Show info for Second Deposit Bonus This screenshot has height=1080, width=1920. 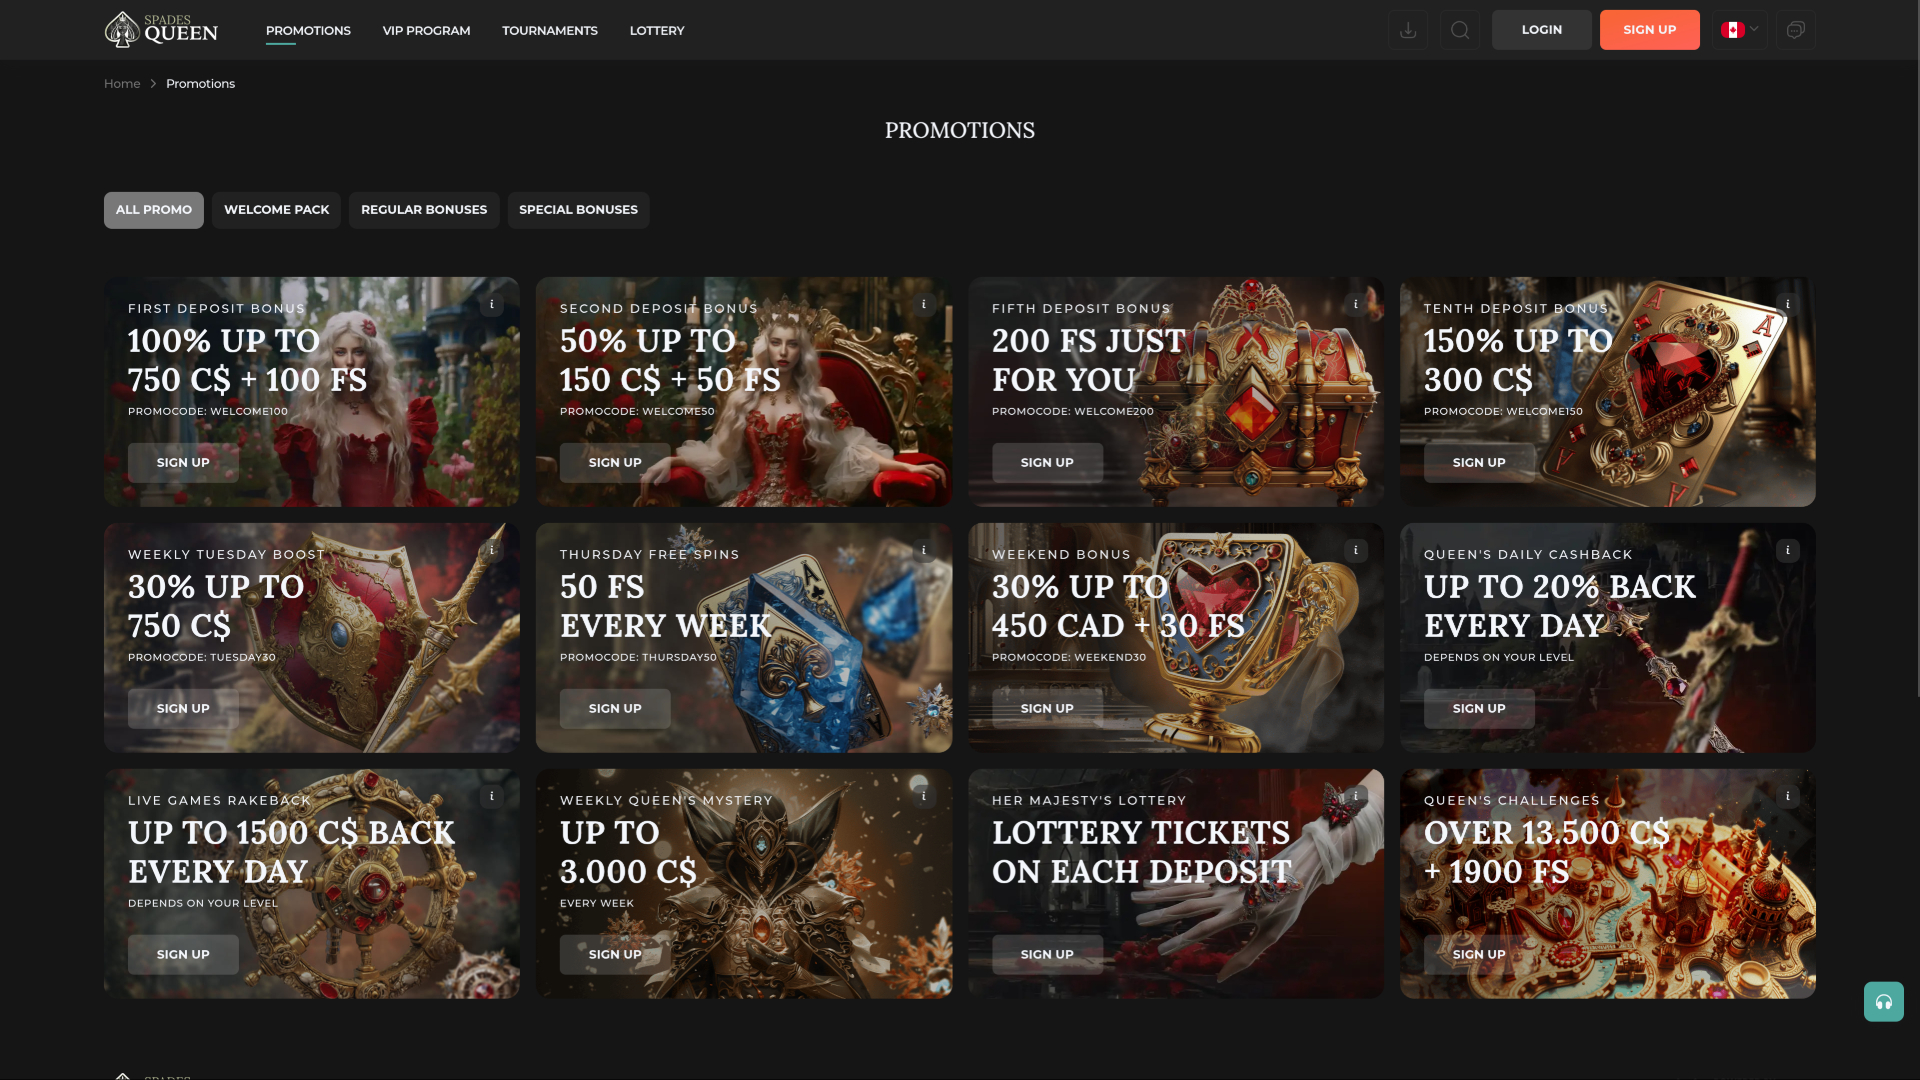click(924, 304)
